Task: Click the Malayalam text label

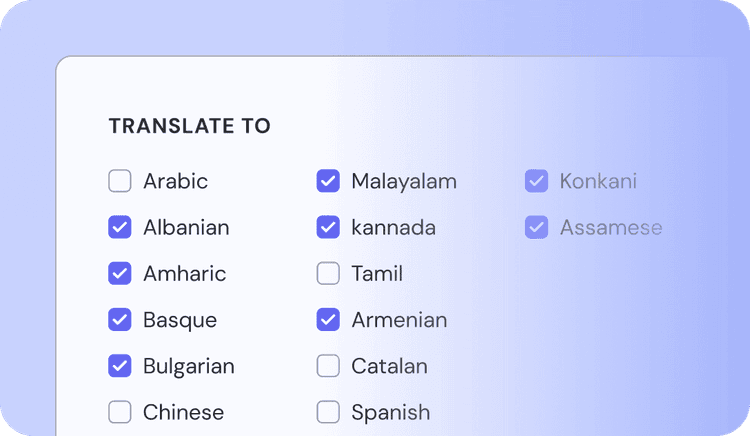Action: (404, 182)
